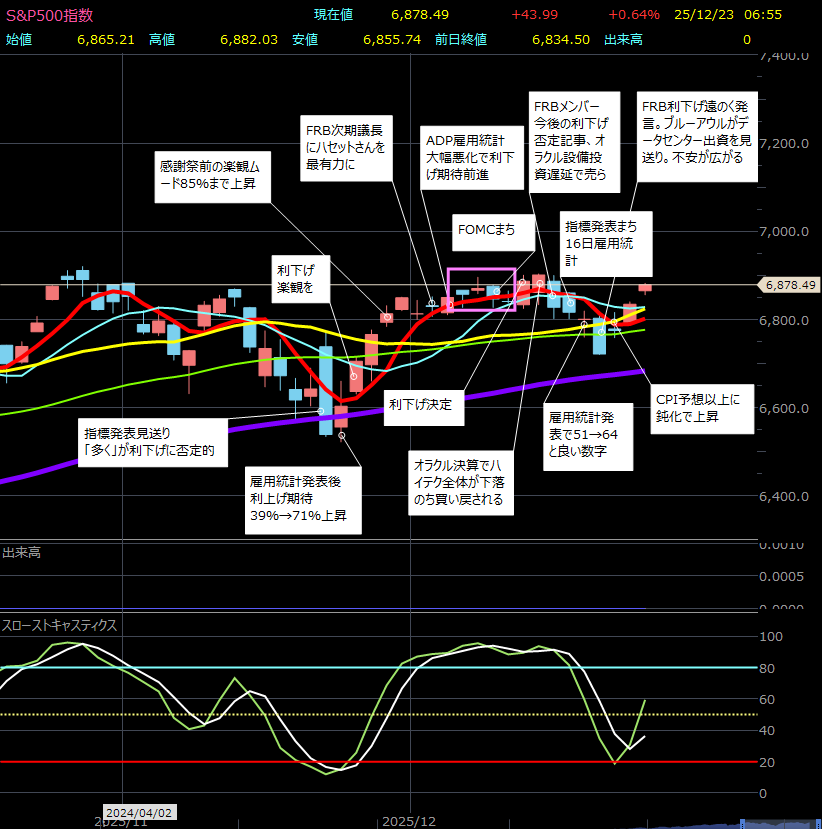822x829 pixels.
Task: Click the スローストキャスティクス panel title
Action: 60,625
